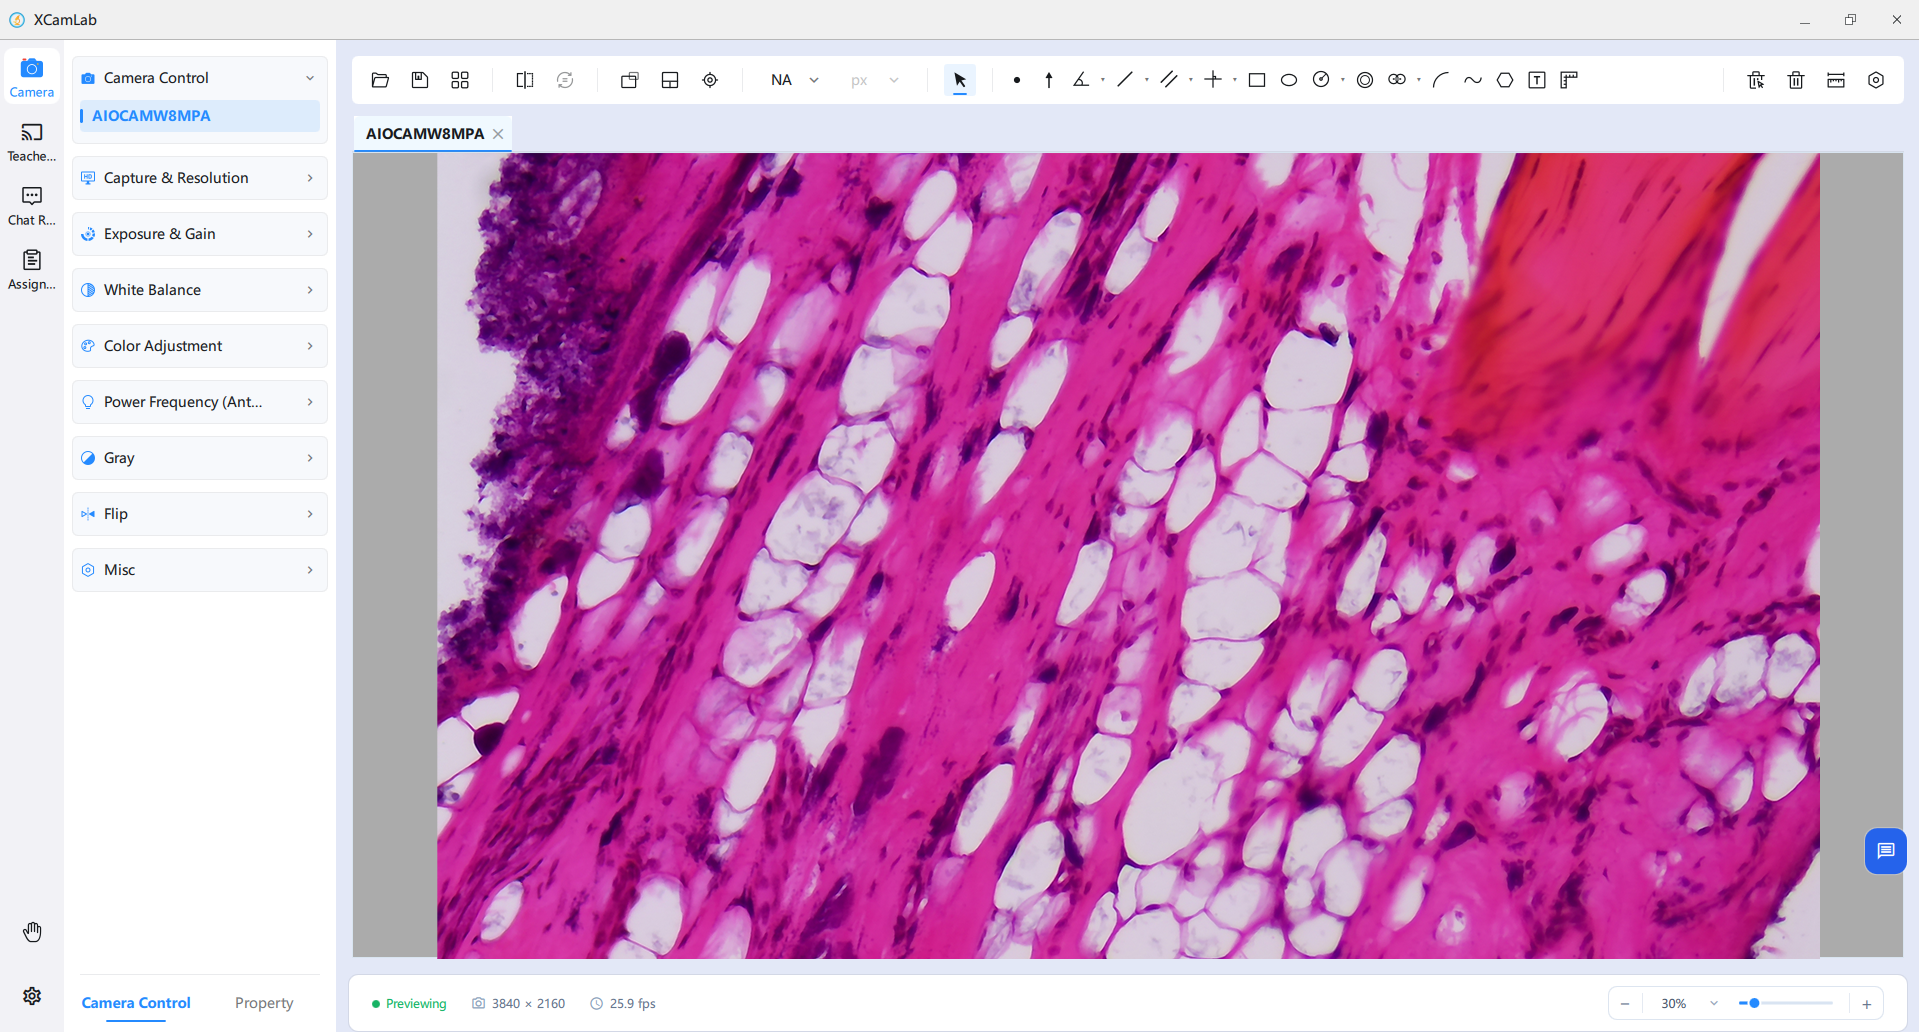1919x1032 pixels.
Task: Open the blue floating chat button
Action: tap(1886, 851)
